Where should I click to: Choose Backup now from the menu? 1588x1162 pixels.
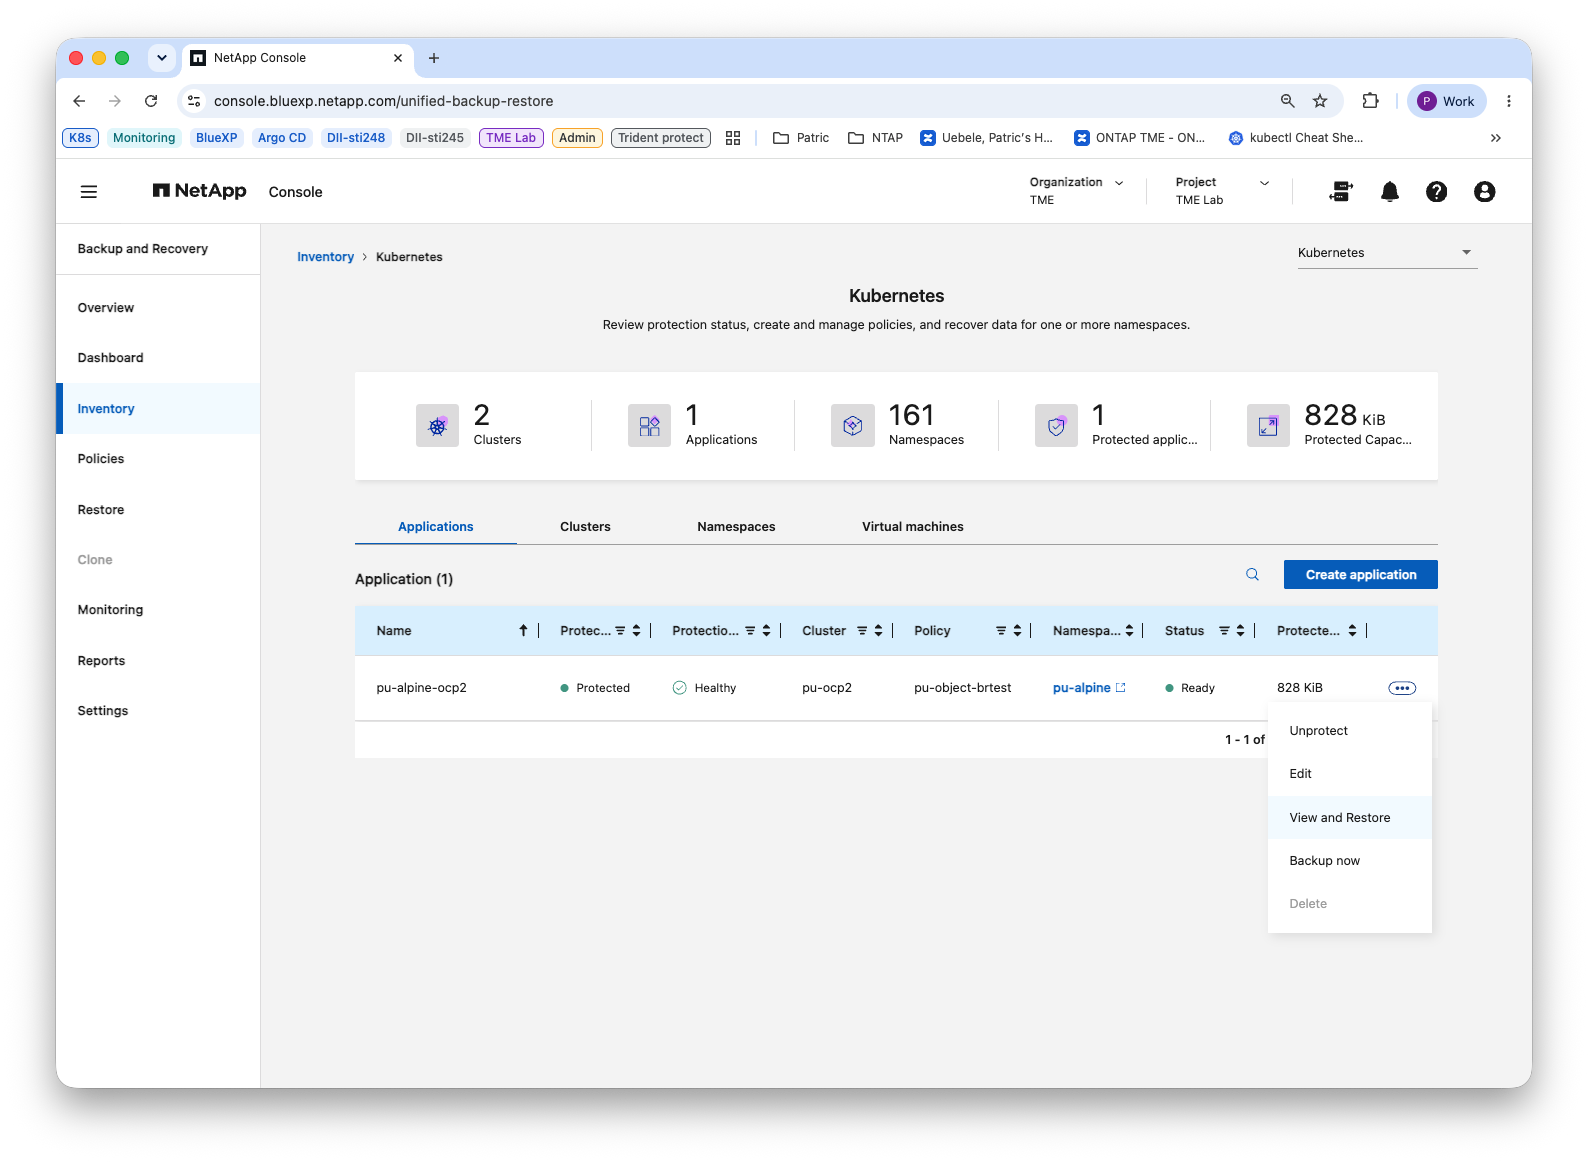pos(1350,861)
